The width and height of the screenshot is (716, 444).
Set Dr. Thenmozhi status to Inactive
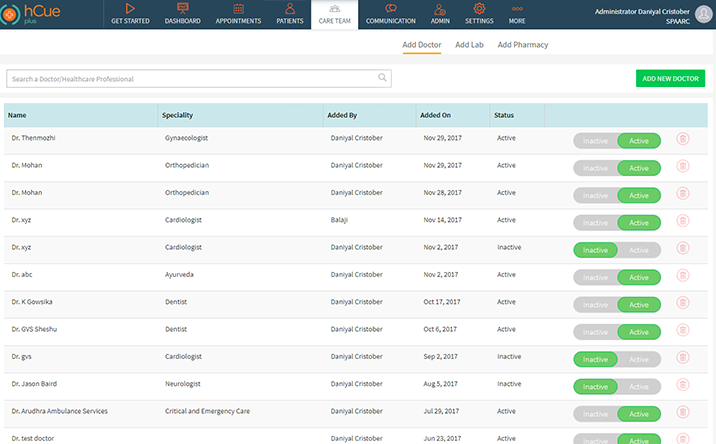[595, 141]
